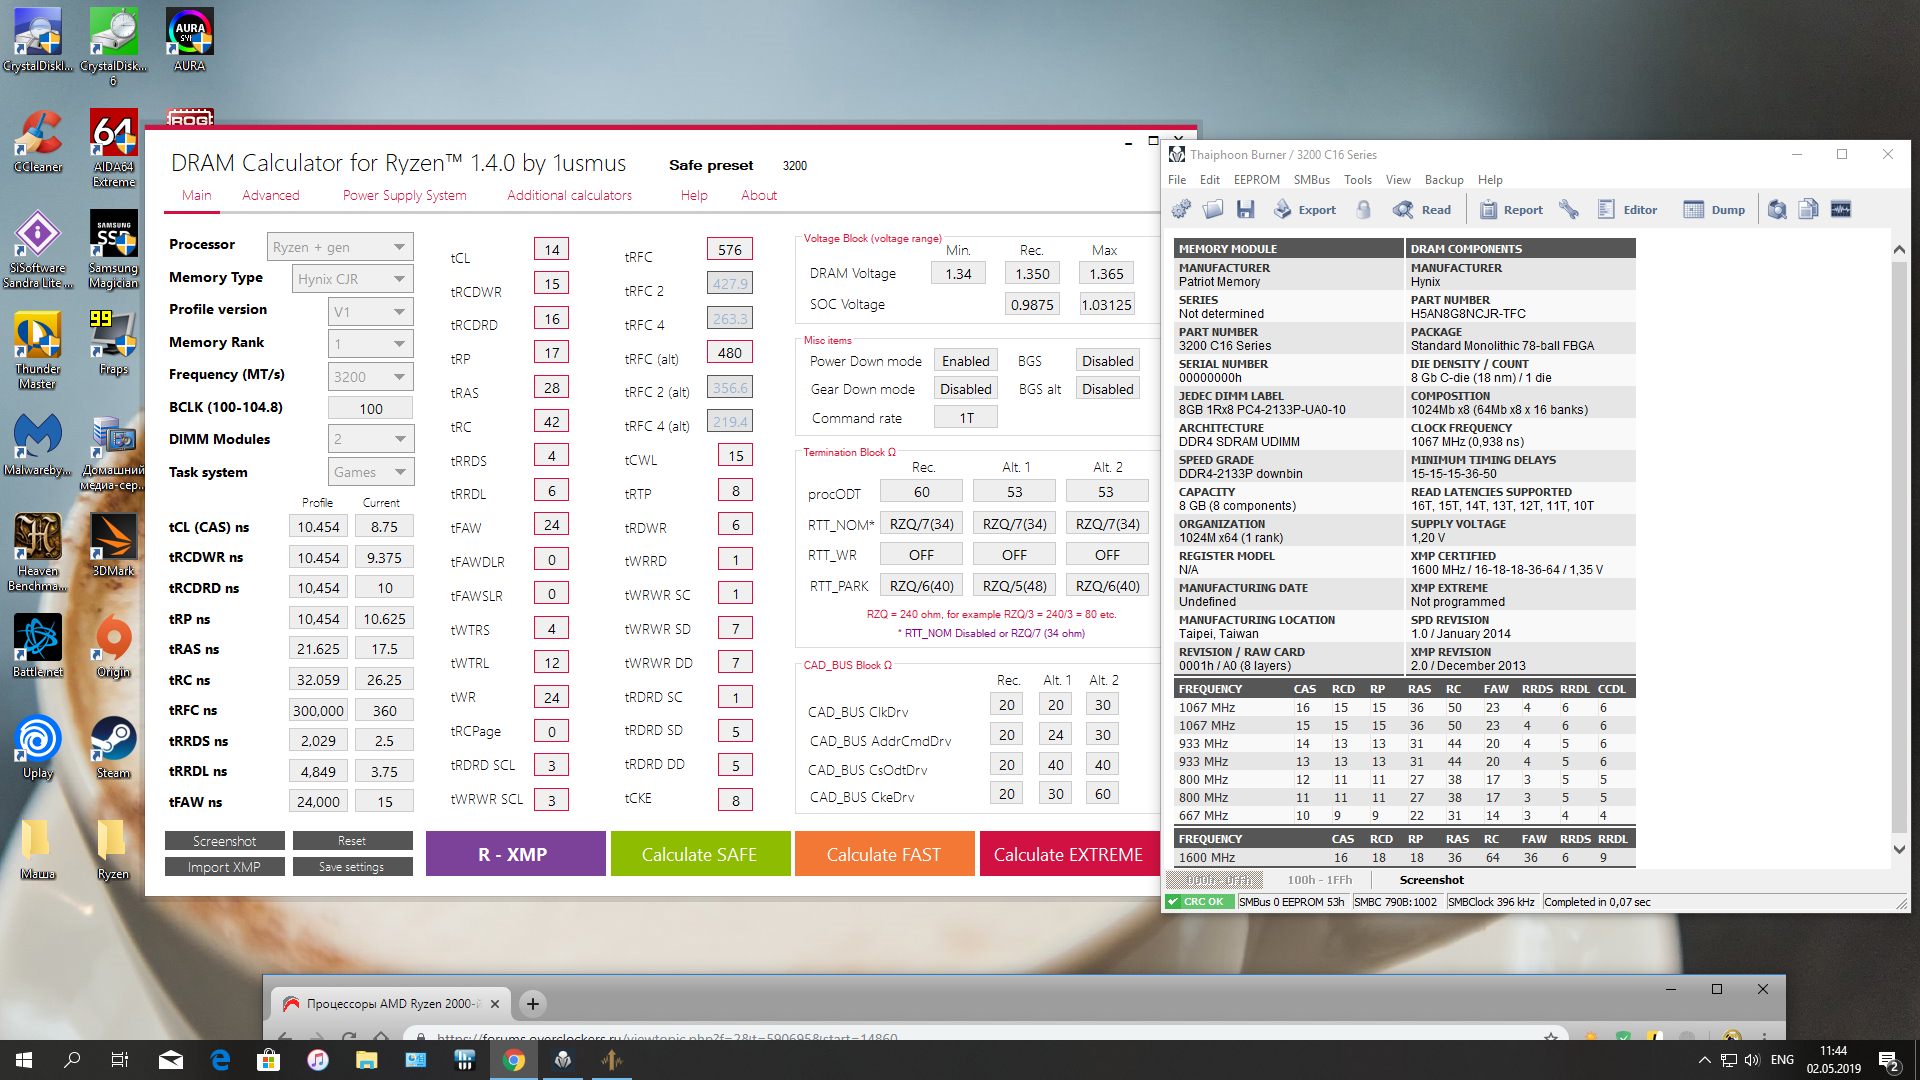Screen dimensions: 1920x1080
Task: Switch to the Advanced tab
Action: 270,195
